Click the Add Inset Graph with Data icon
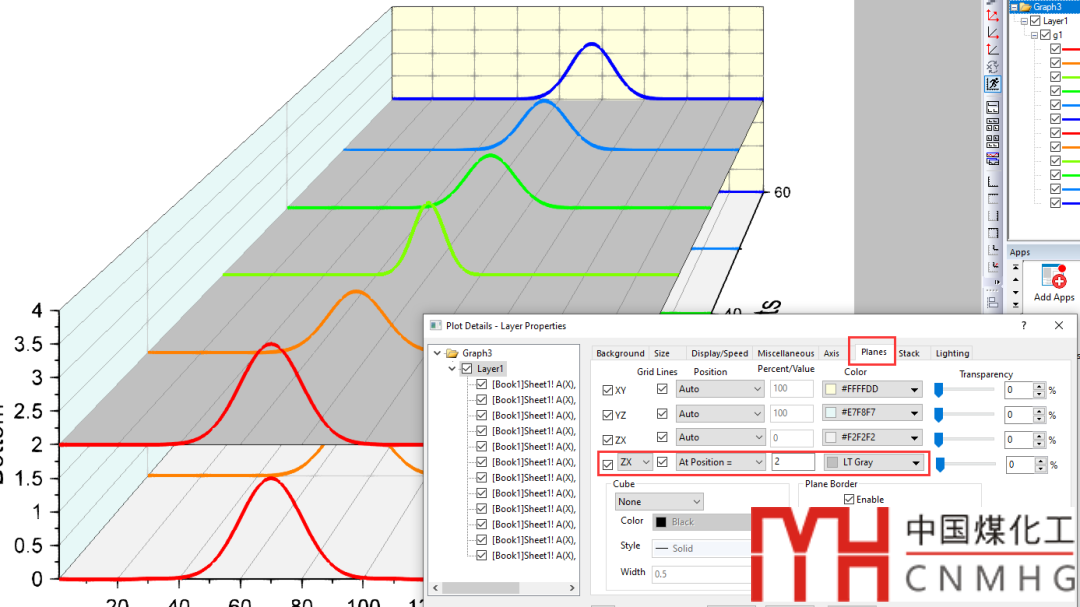 (x=993, y=266)
